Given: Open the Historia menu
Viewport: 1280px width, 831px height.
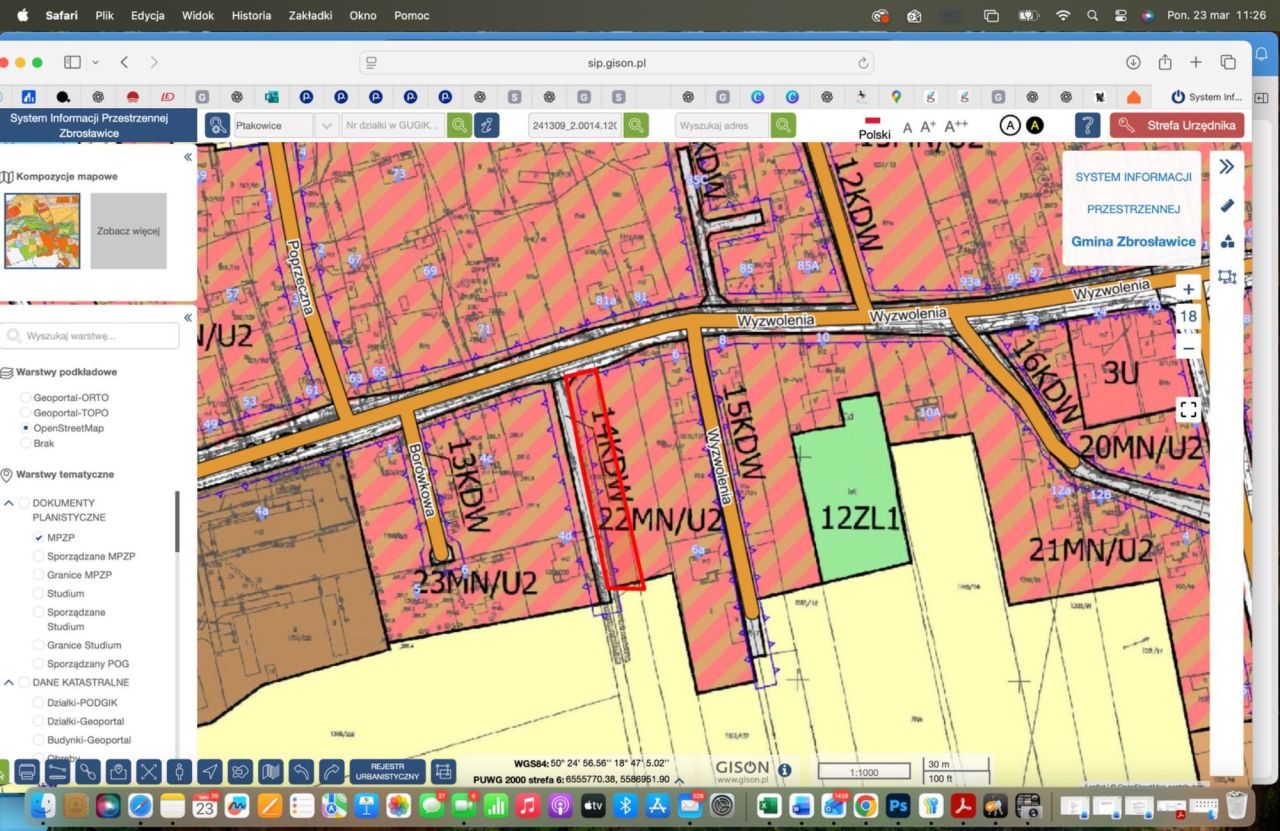Looking at the screenshot, I should pyautogui.click(x=251, y=16).
